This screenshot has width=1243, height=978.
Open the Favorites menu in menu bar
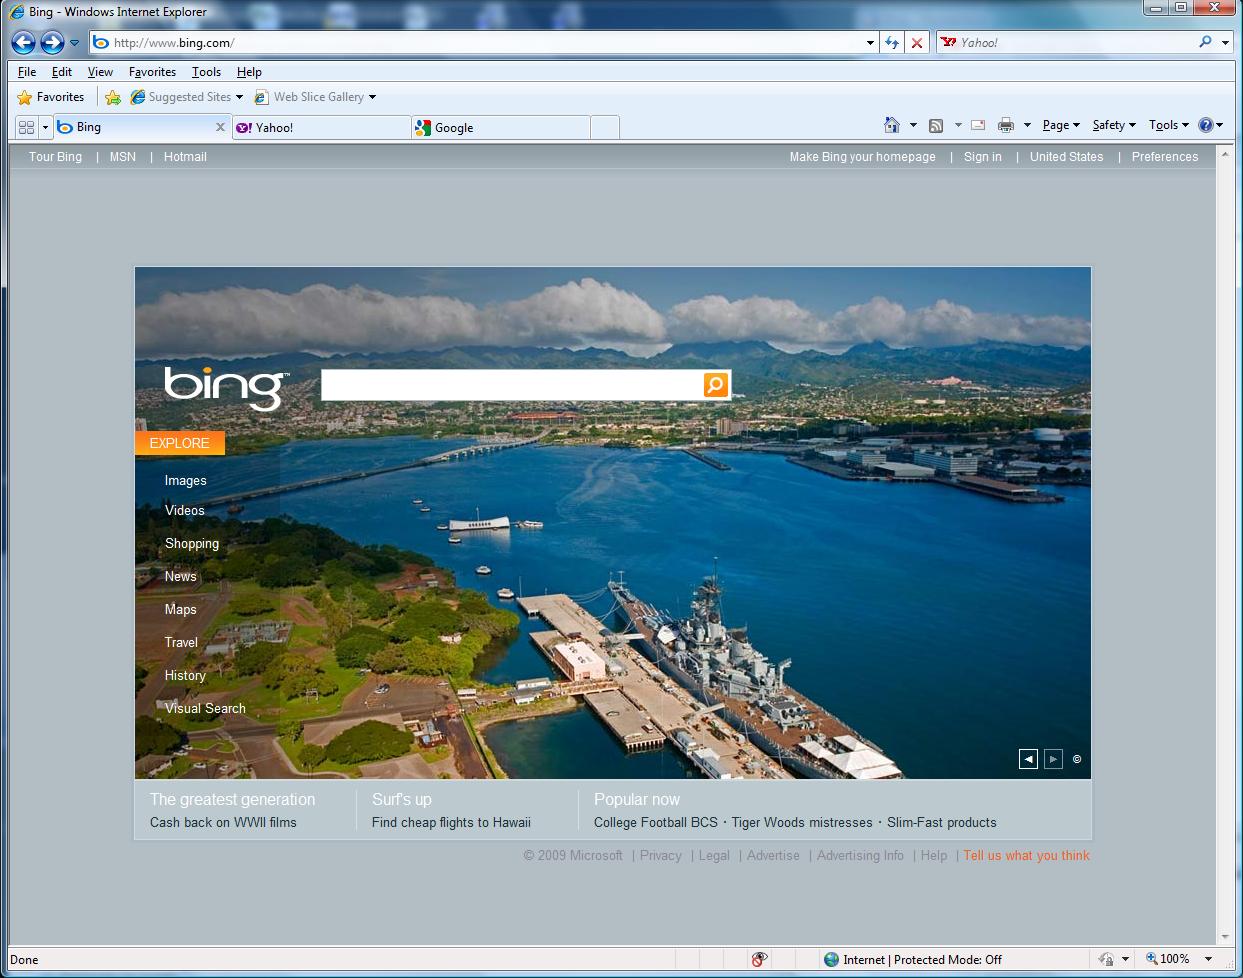152,72
